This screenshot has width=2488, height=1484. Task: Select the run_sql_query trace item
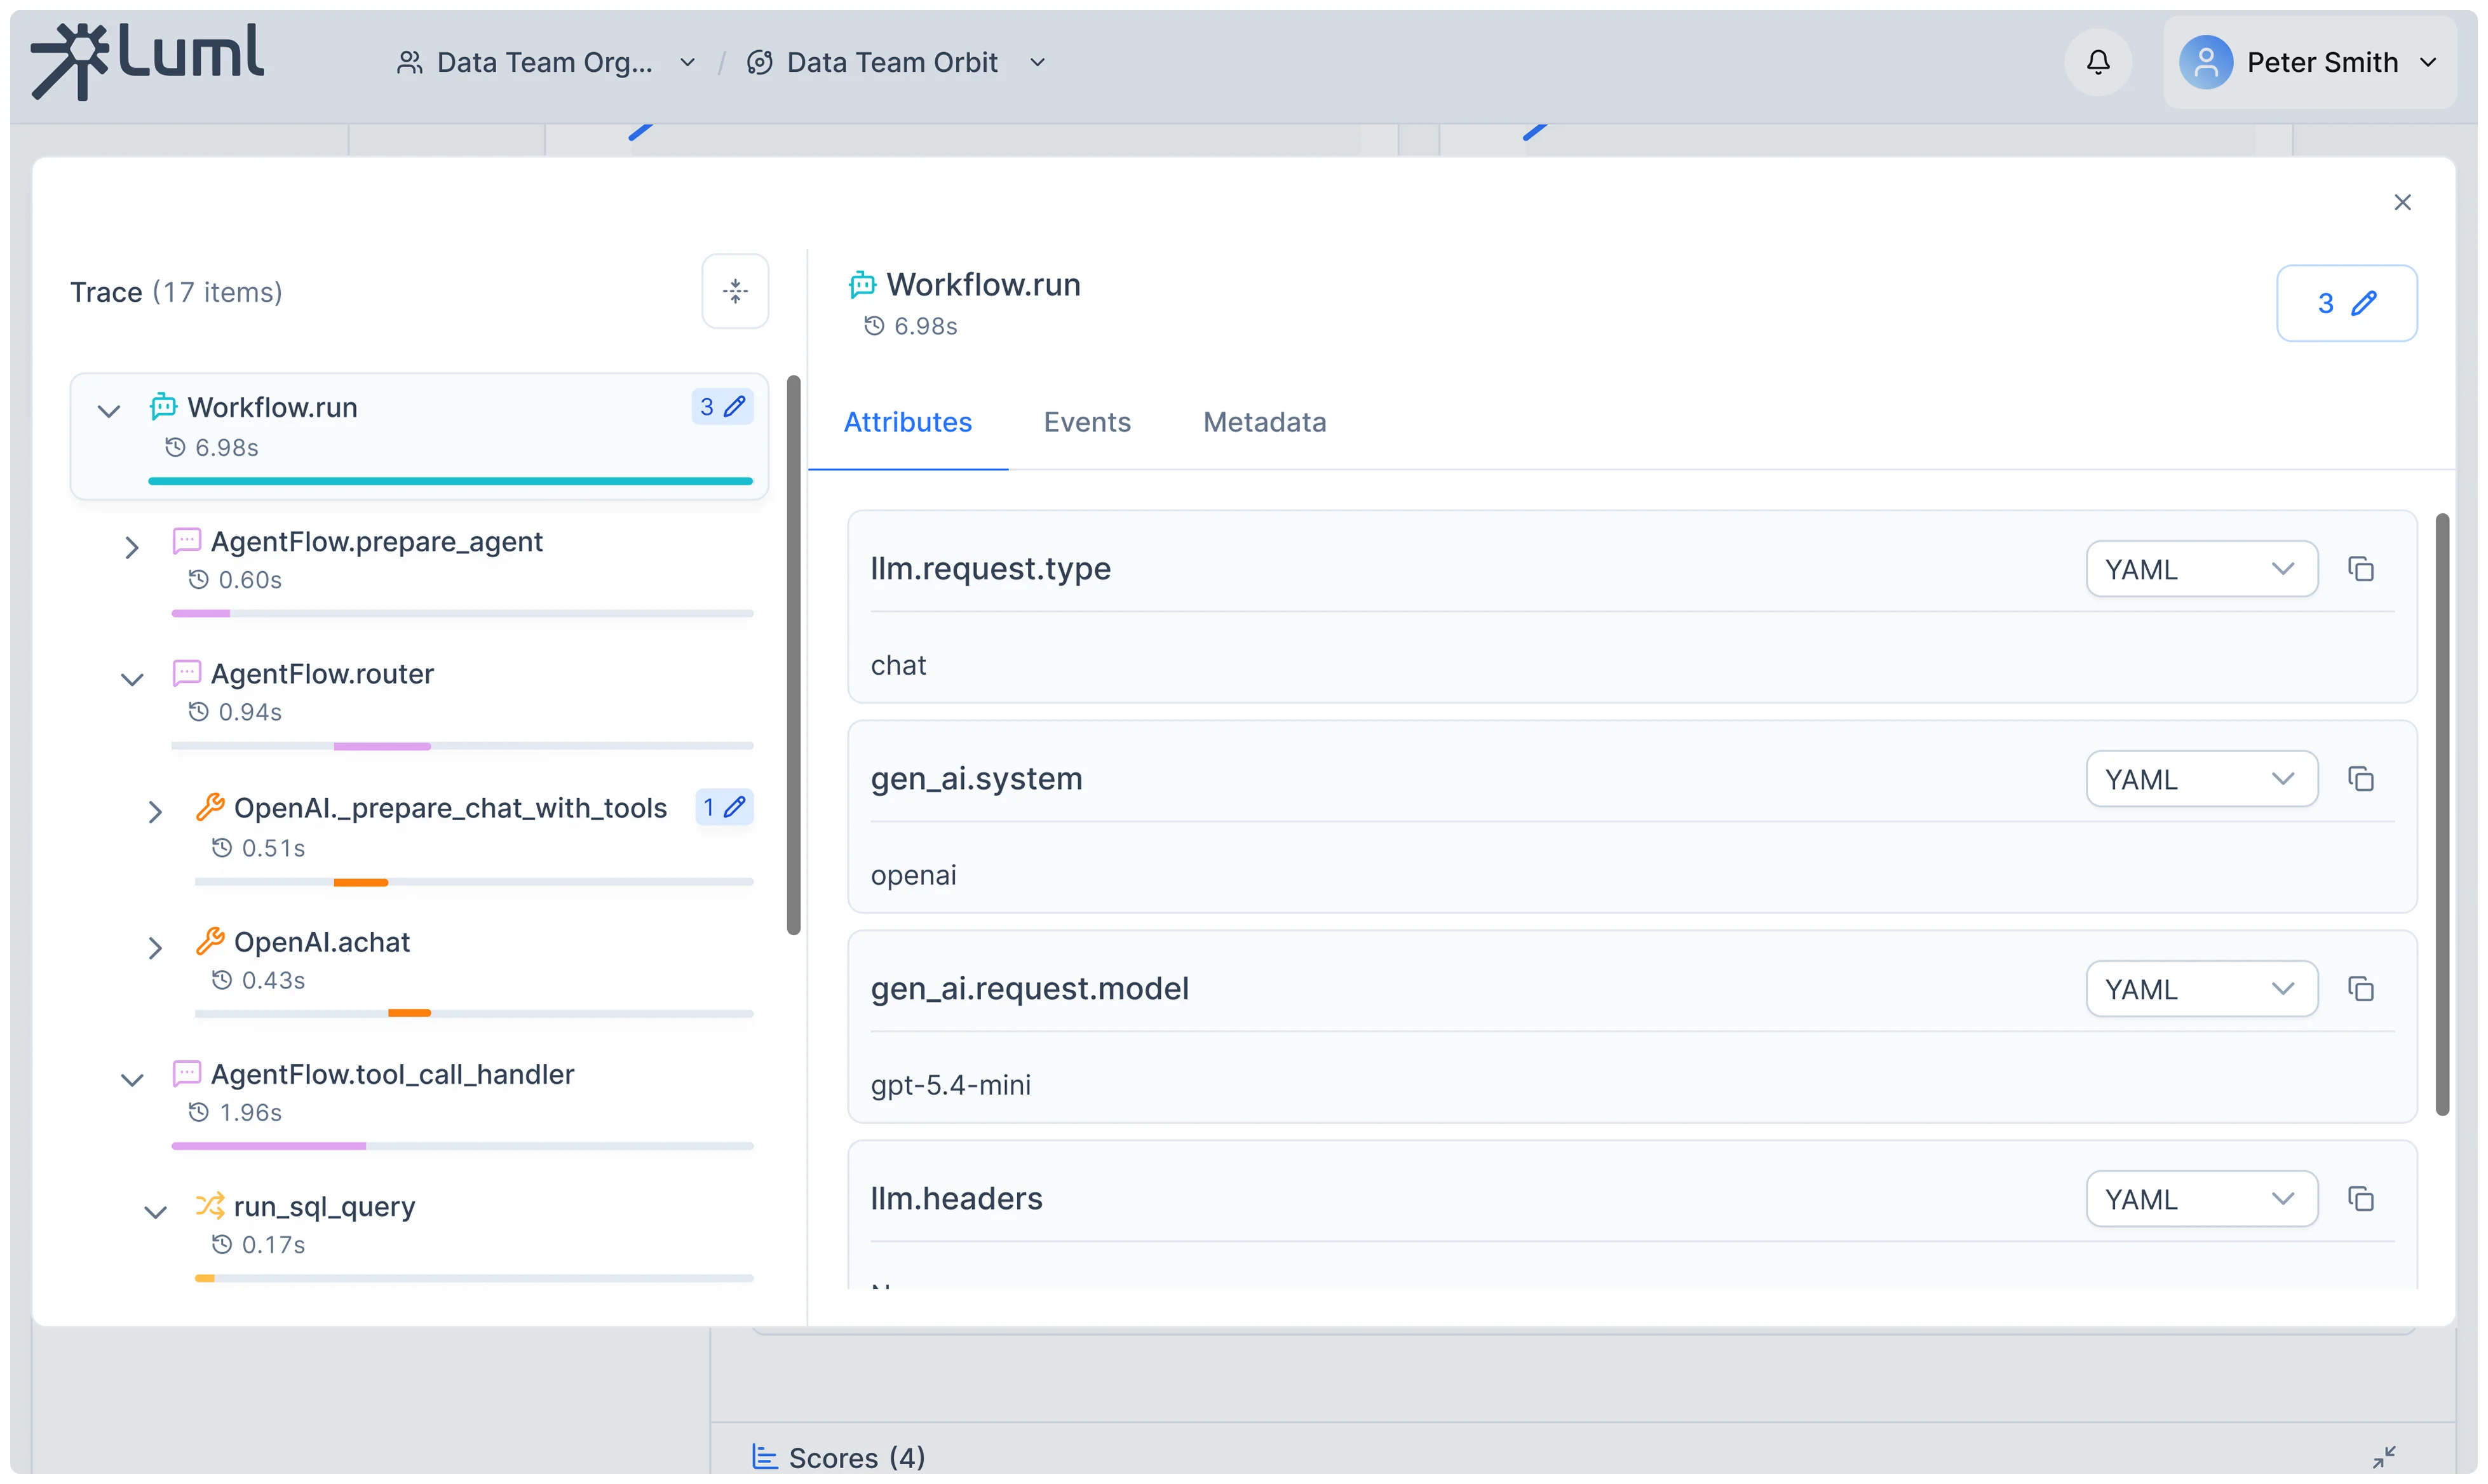pyautogui.click(x=324, y=1207)
